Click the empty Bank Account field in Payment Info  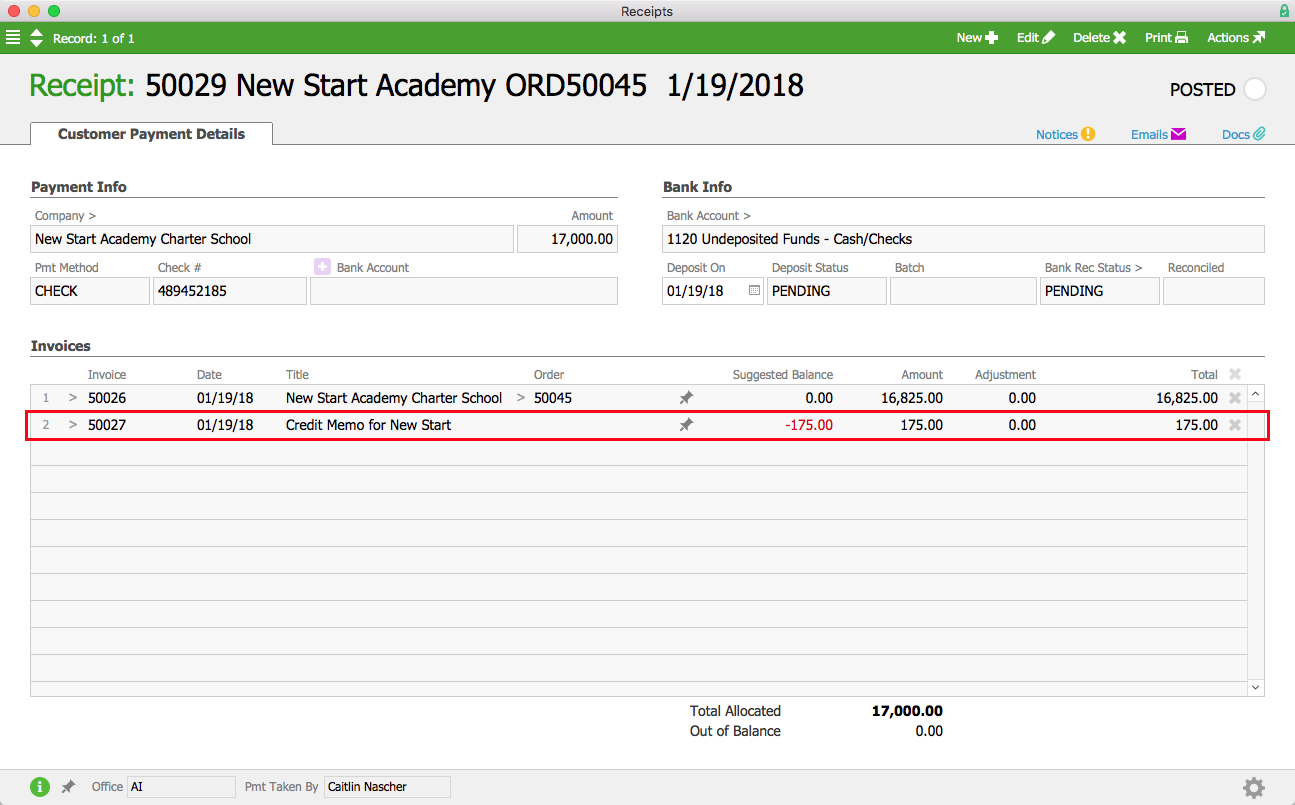[464, 291]
